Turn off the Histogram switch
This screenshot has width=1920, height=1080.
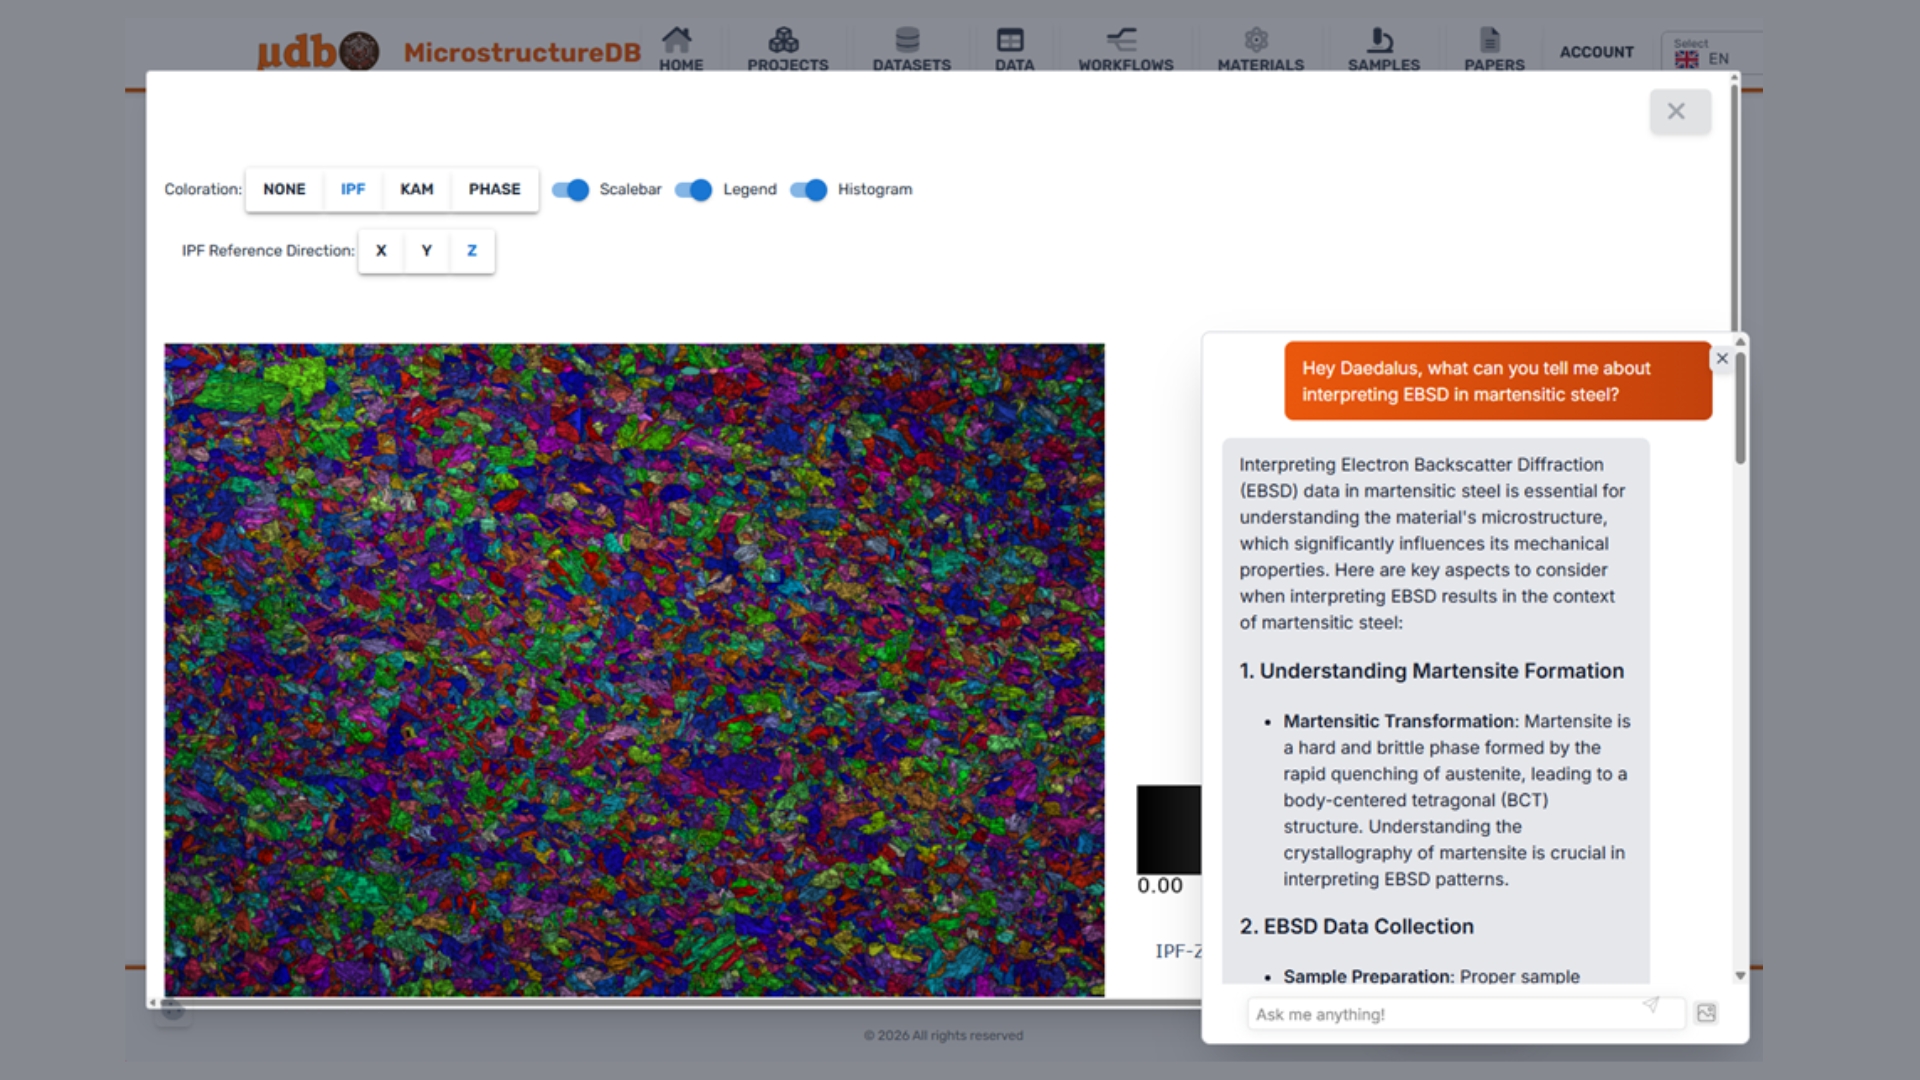pos(809,190)
